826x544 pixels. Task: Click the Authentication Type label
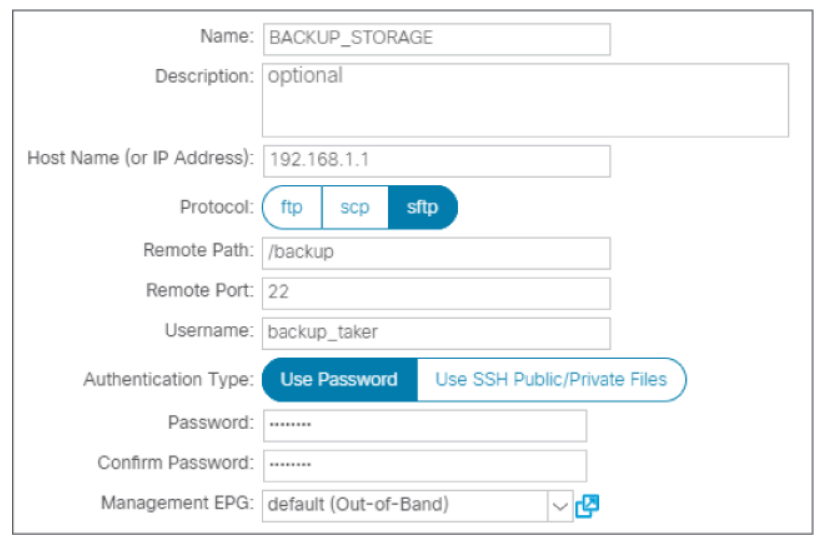(x=169, y=379)
